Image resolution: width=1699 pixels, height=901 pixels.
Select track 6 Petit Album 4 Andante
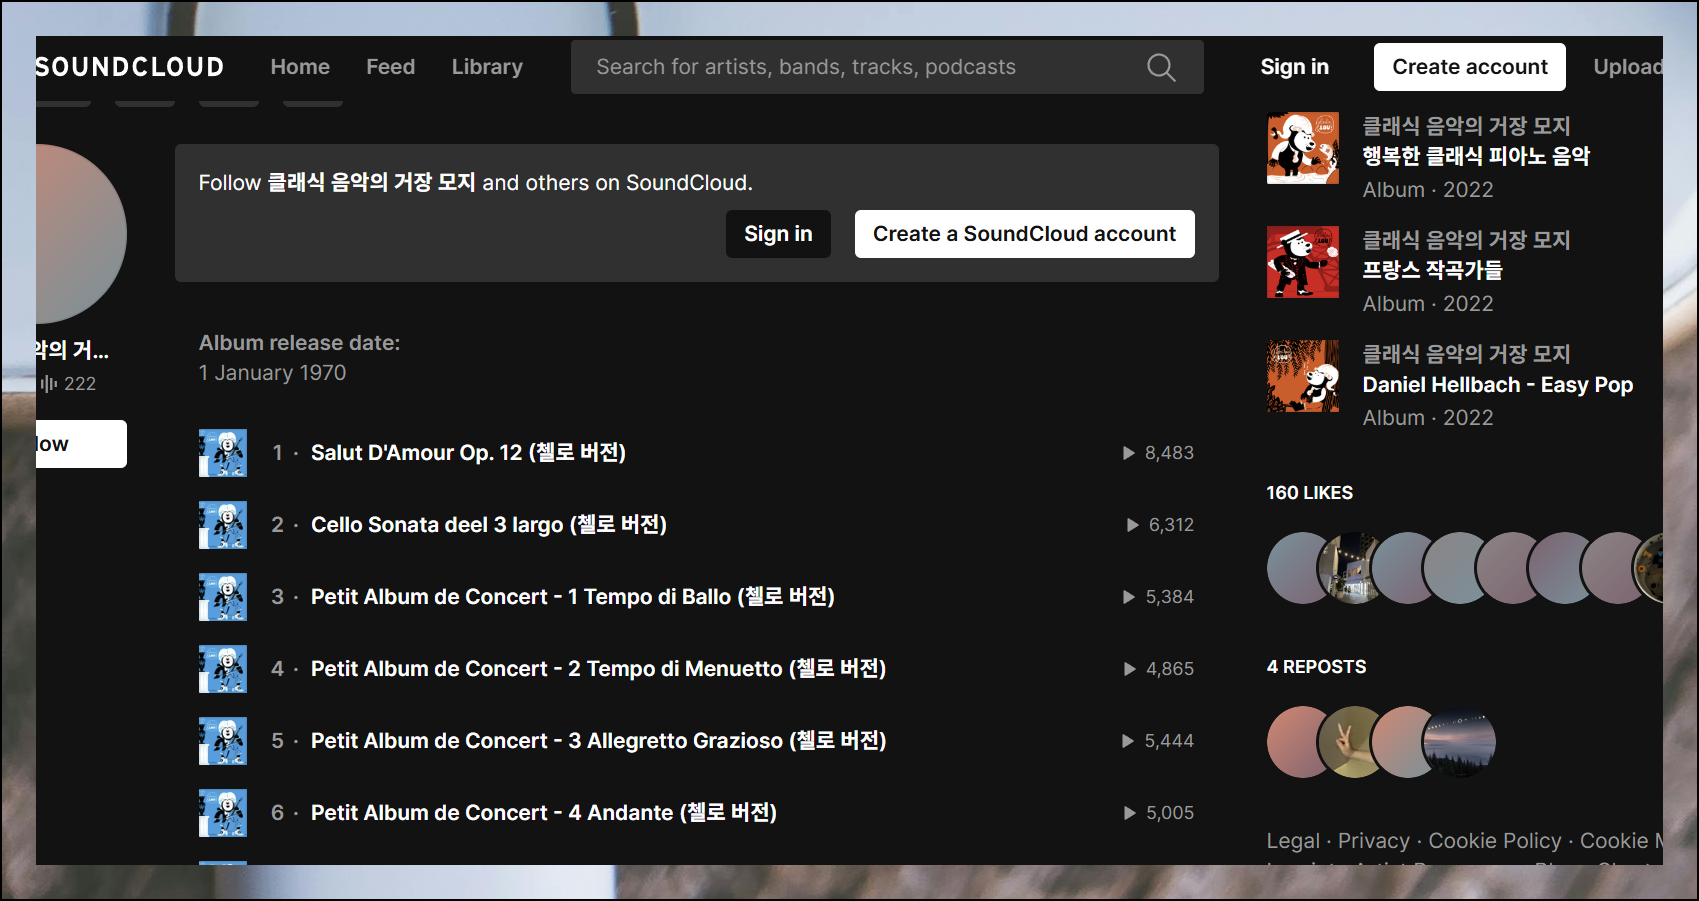(x=543, y=813)
